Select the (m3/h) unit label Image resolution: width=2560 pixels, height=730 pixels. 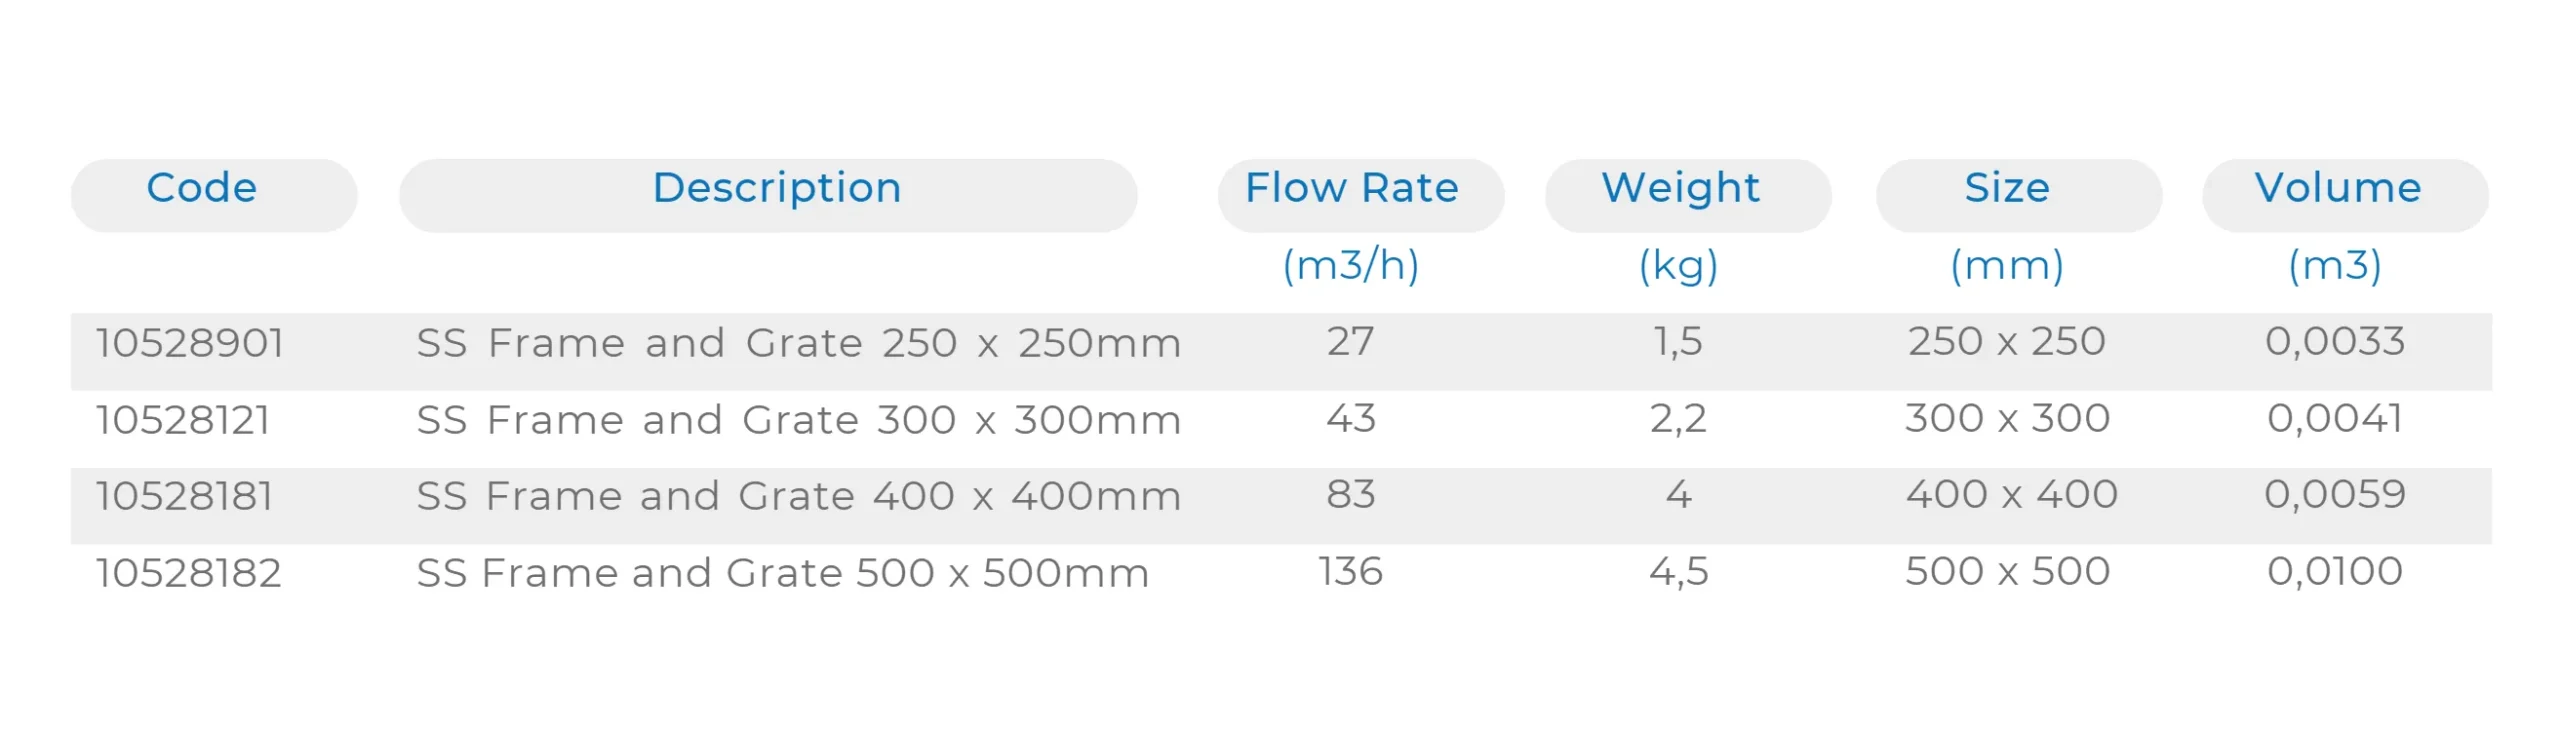(x=1351, y=266)
